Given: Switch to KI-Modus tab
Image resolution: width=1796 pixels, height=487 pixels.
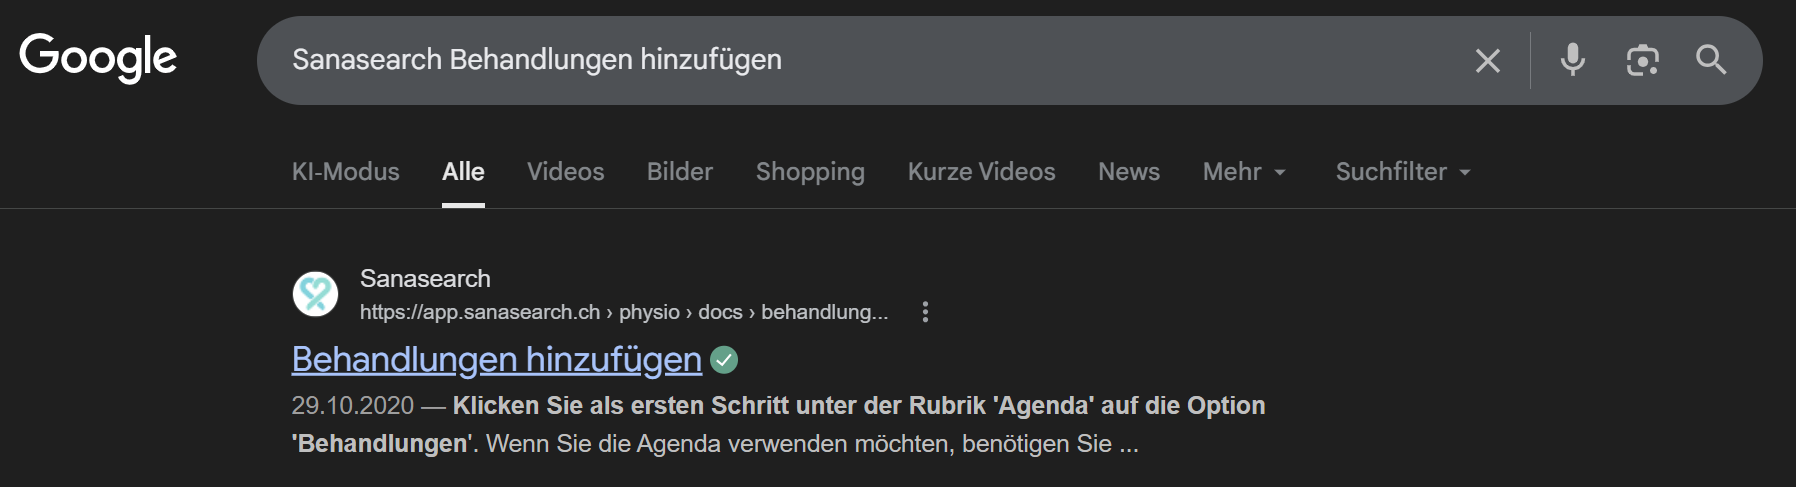Looking at the screenshot, I should coord(345,172).
